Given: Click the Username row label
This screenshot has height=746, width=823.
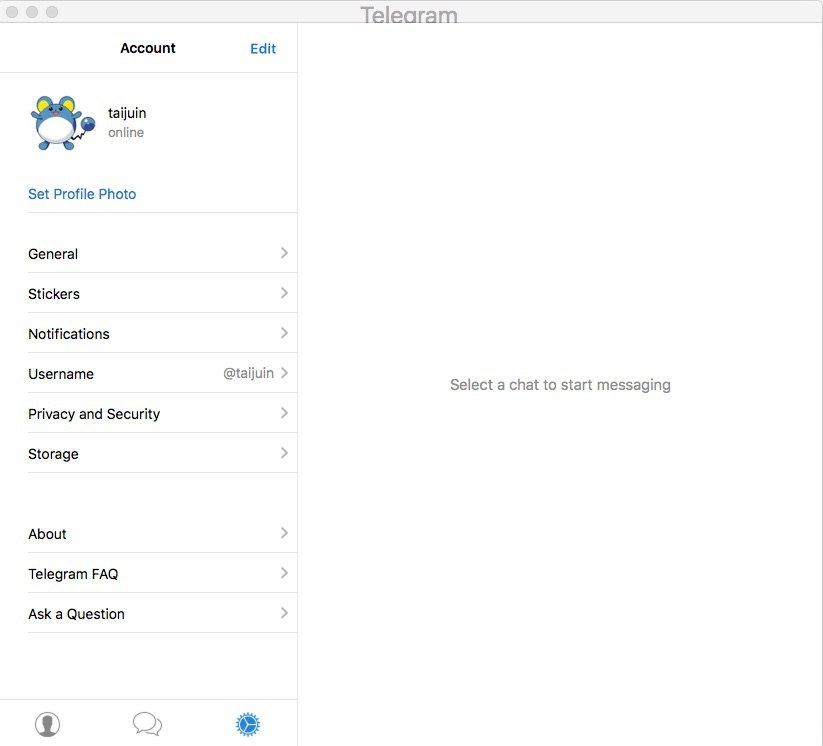Looking at the screenshot, I should pos(61,374).
